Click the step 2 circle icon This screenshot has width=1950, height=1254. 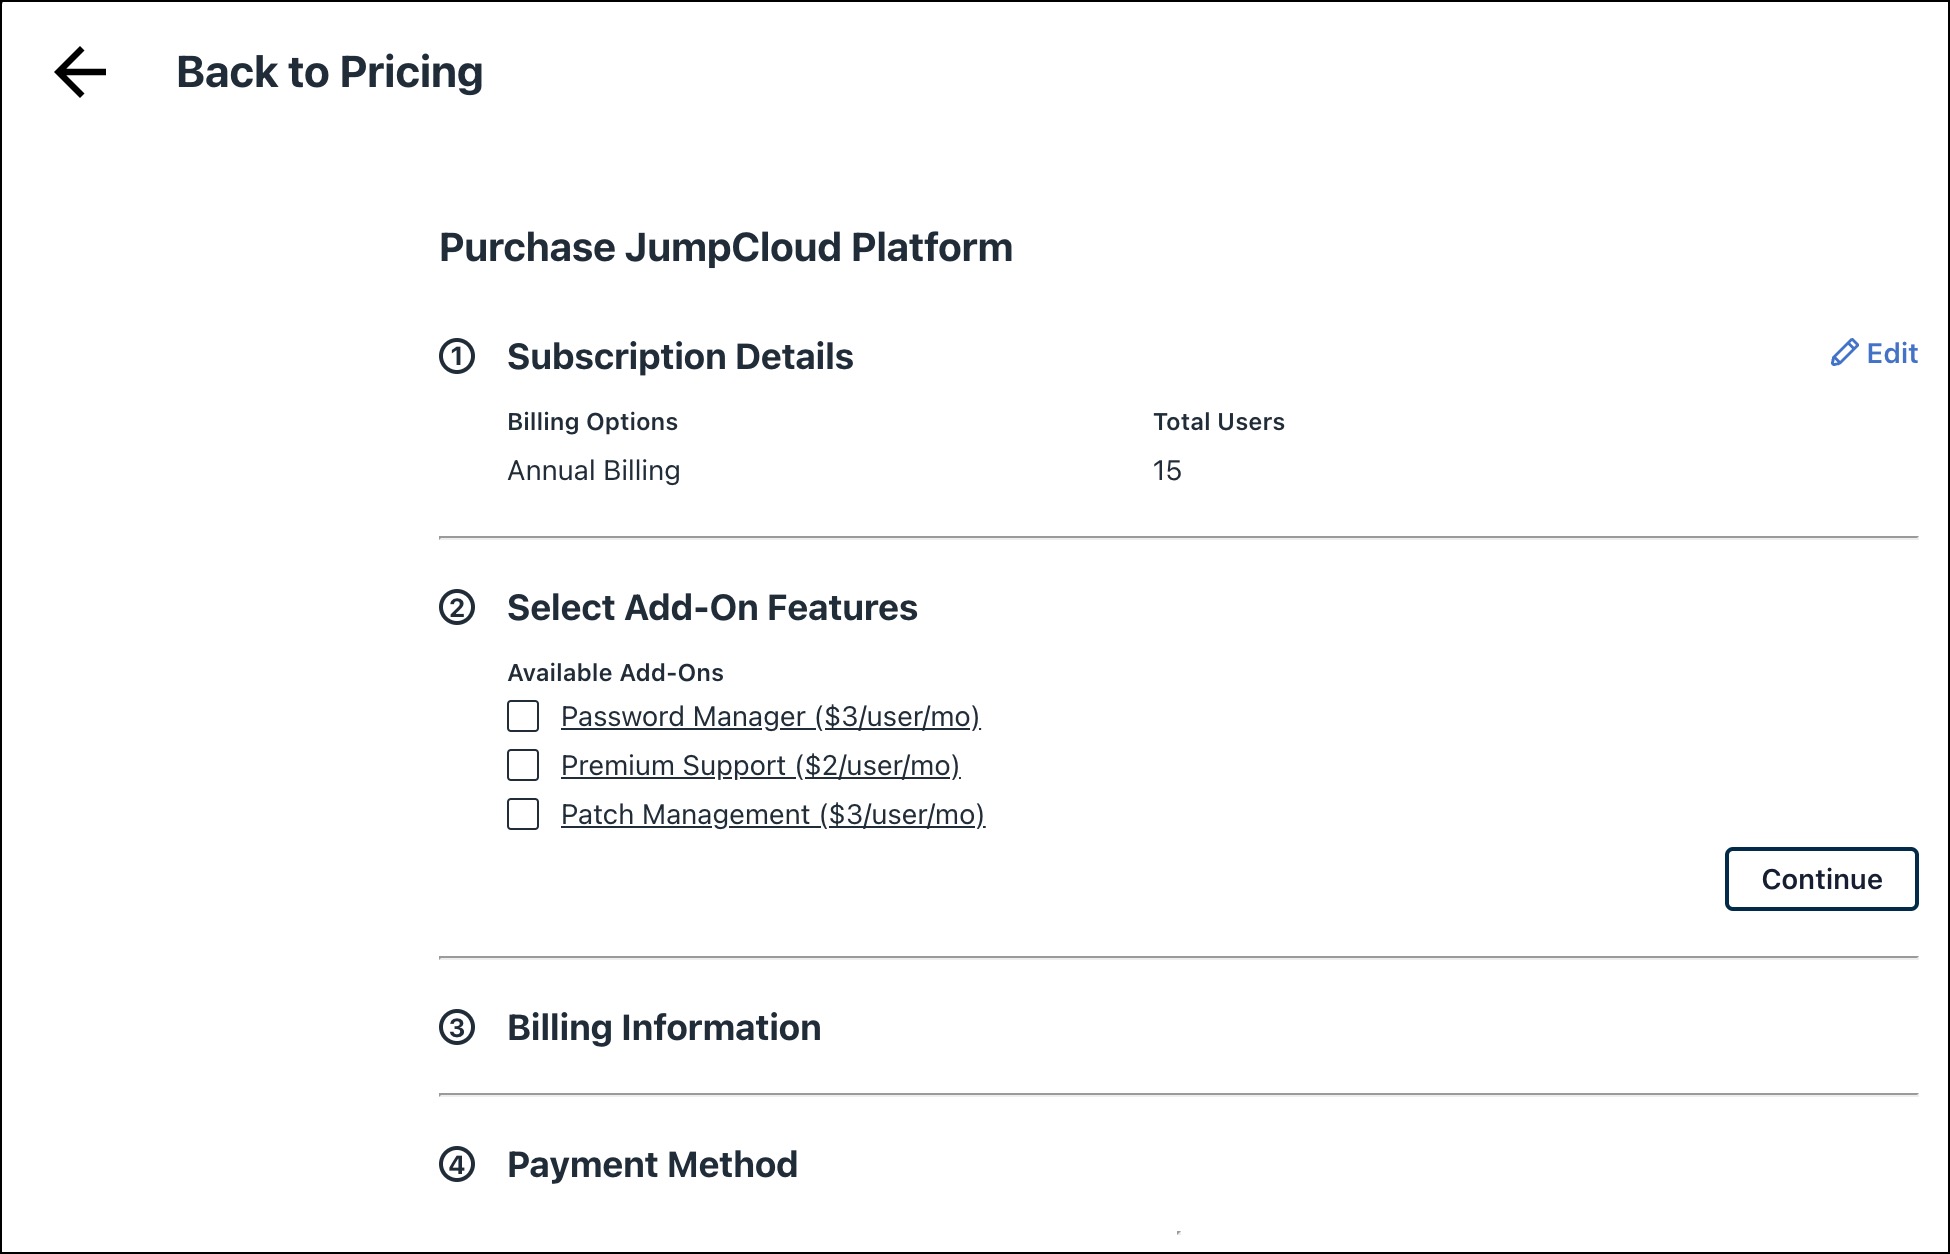pyautogui.click(x=459, y=608)
